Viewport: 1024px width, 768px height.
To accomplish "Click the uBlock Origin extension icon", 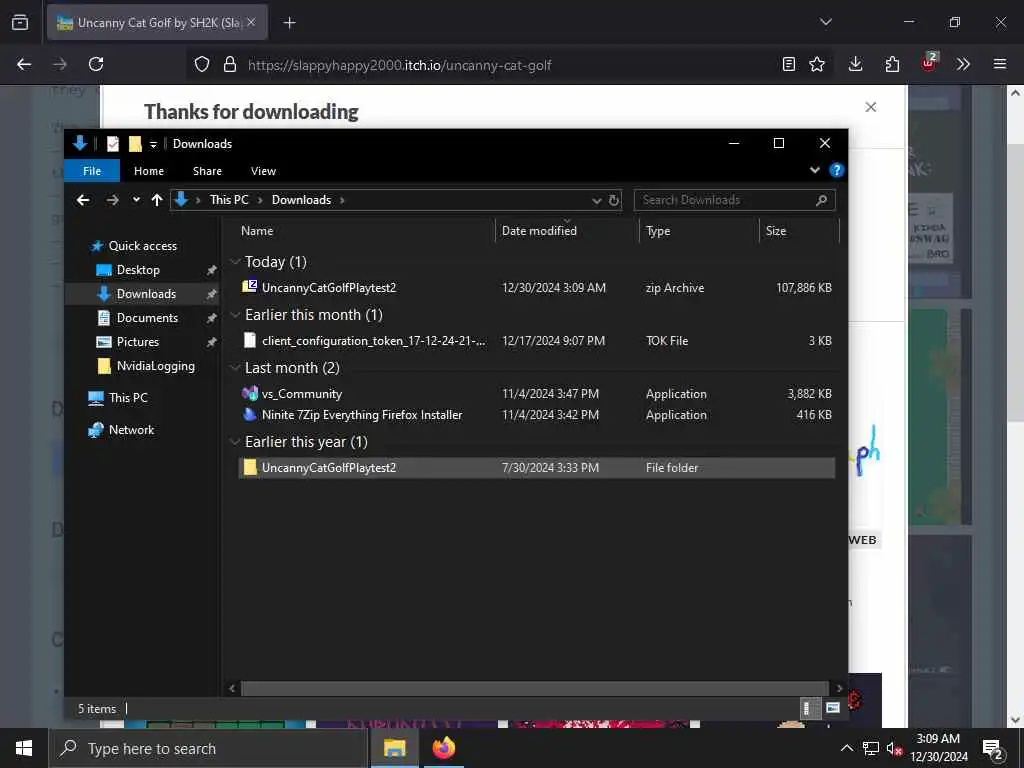I will 929,63.
